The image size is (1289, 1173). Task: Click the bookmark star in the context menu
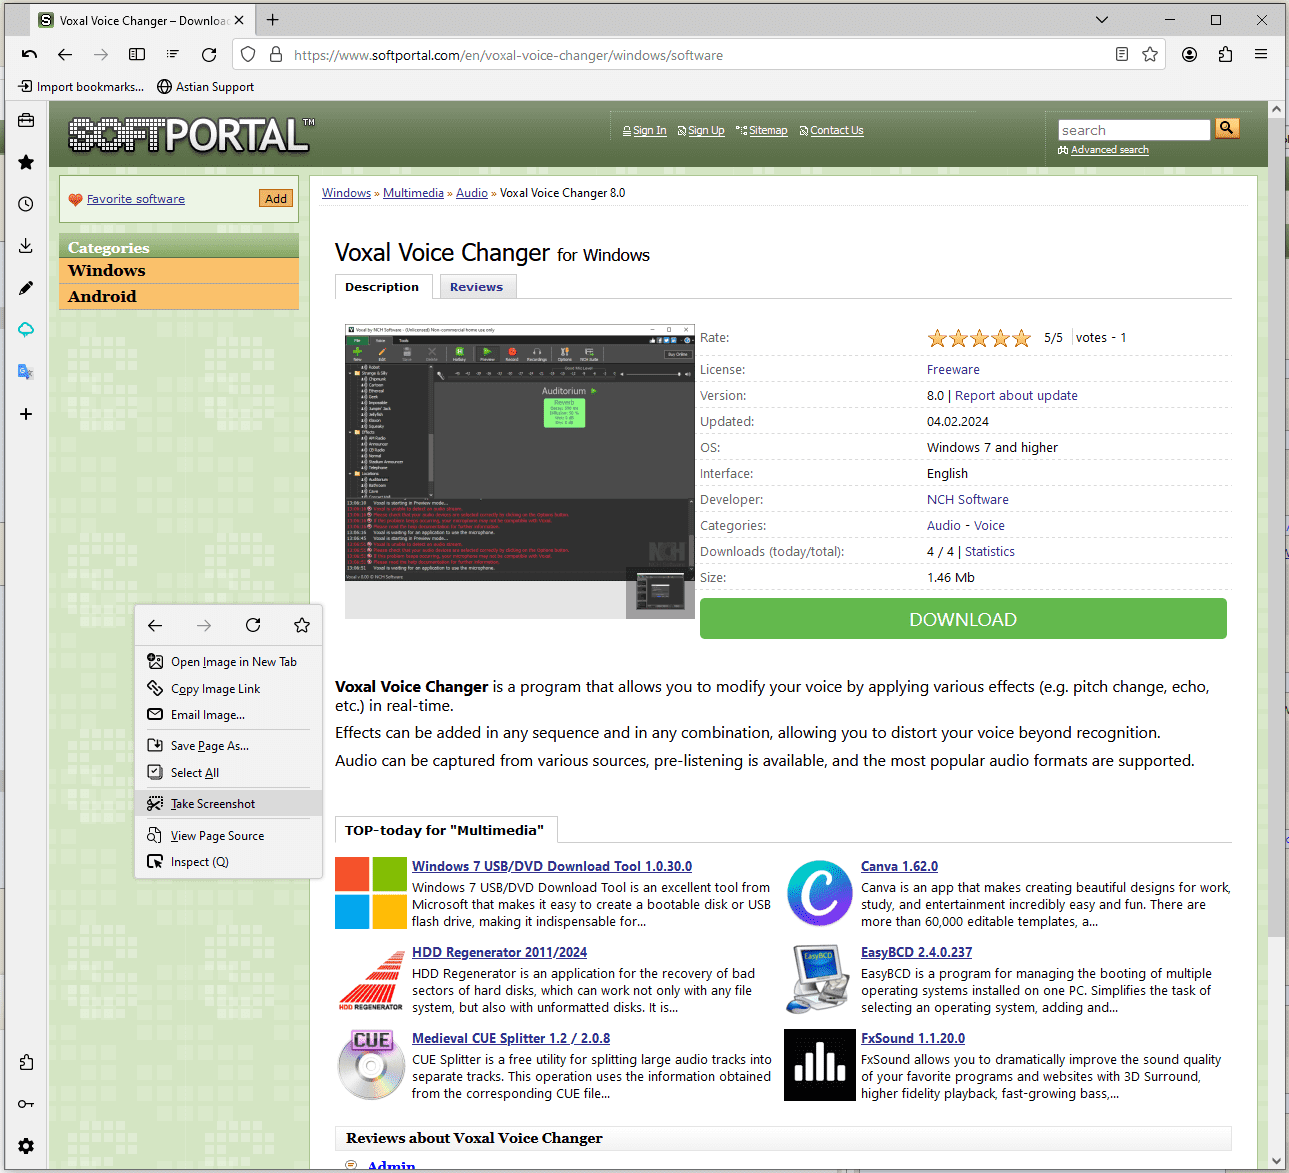302,625
